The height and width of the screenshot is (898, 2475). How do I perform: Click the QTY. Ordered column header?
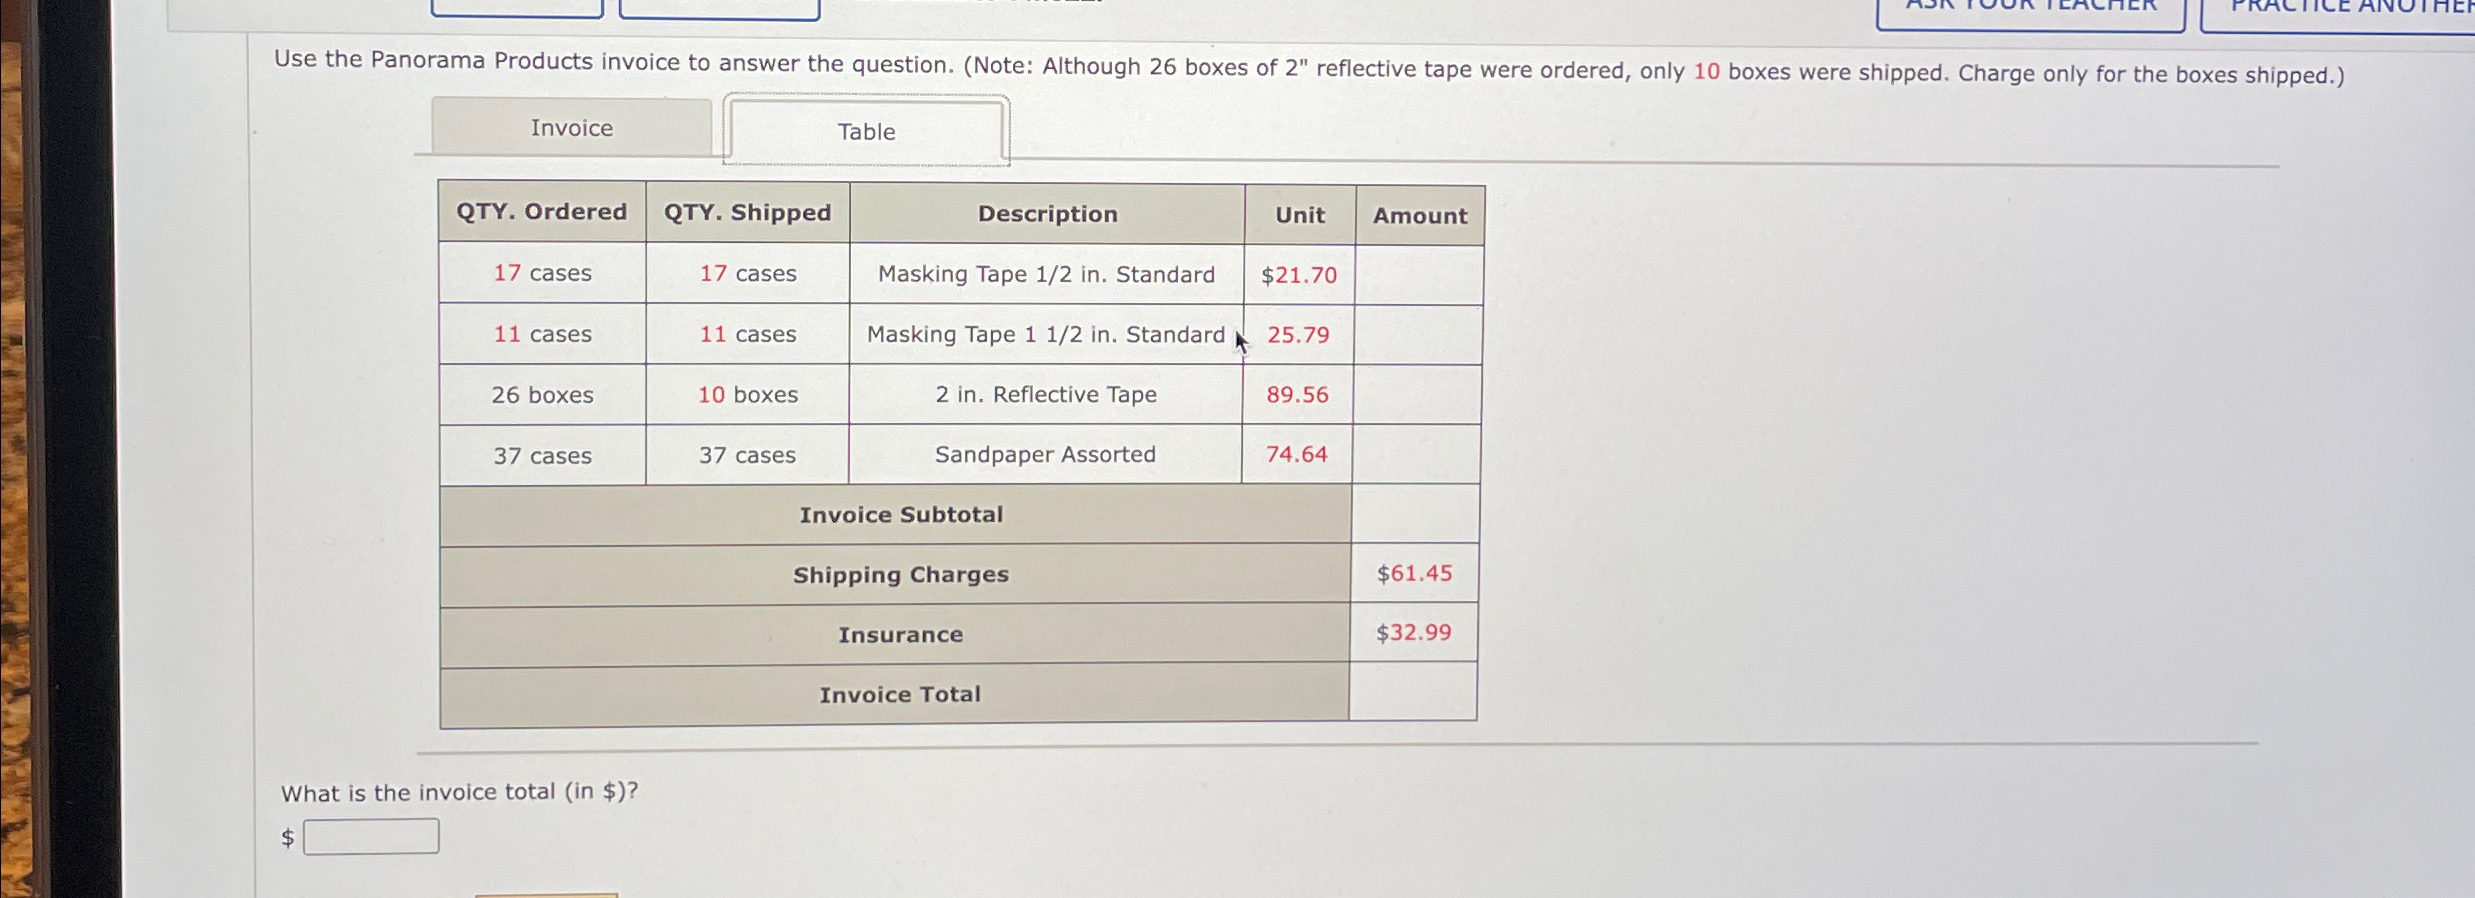coord(541,210)
